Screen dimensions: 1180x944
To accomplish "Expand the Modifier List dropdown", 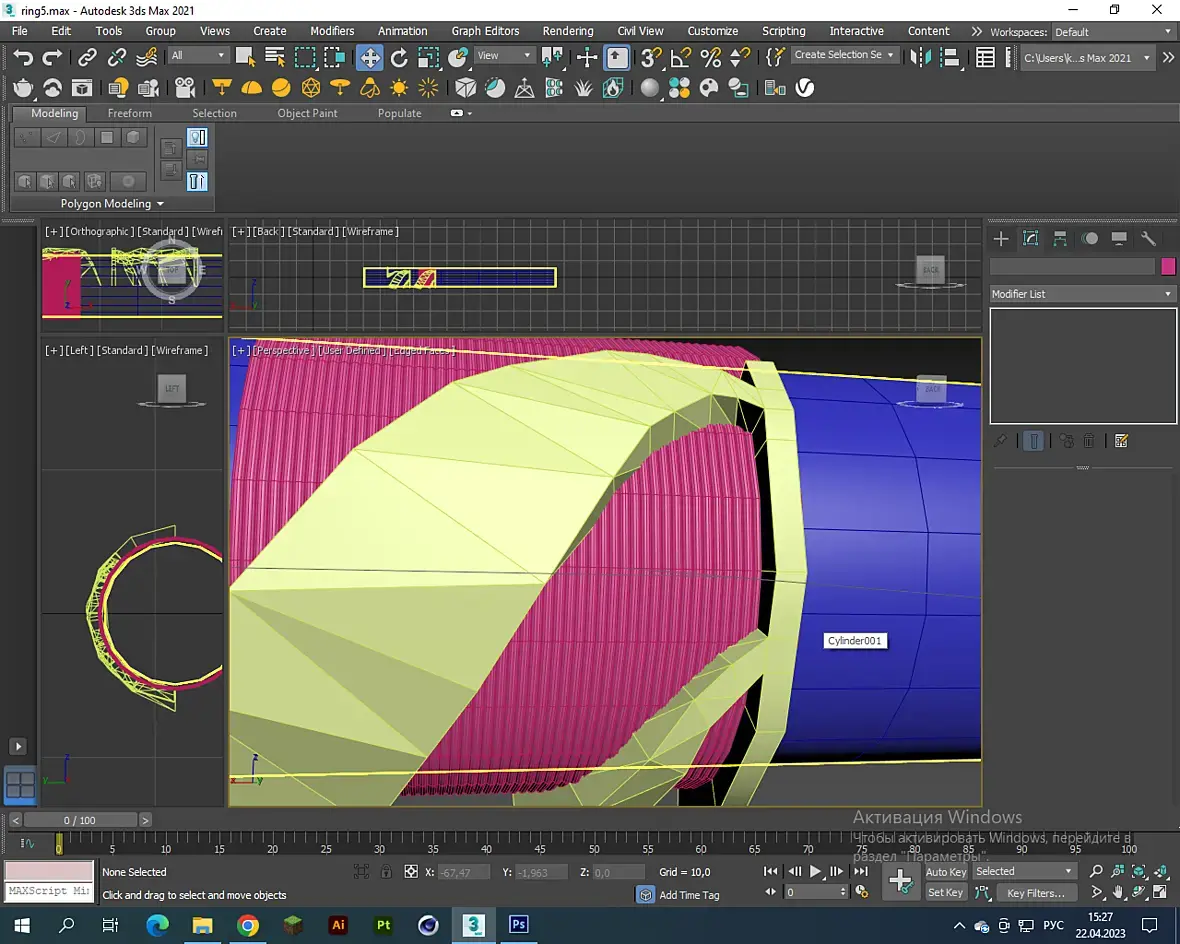I will tap(1082, 294).
